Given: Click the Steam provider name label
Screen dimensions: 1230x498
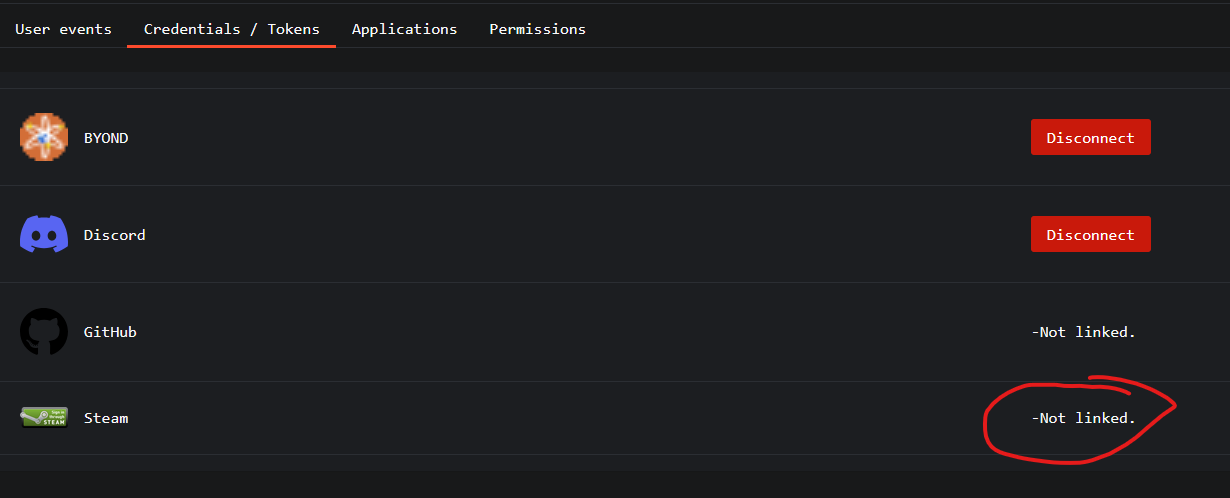Looking at the screenshot, I should click(106, 418).
